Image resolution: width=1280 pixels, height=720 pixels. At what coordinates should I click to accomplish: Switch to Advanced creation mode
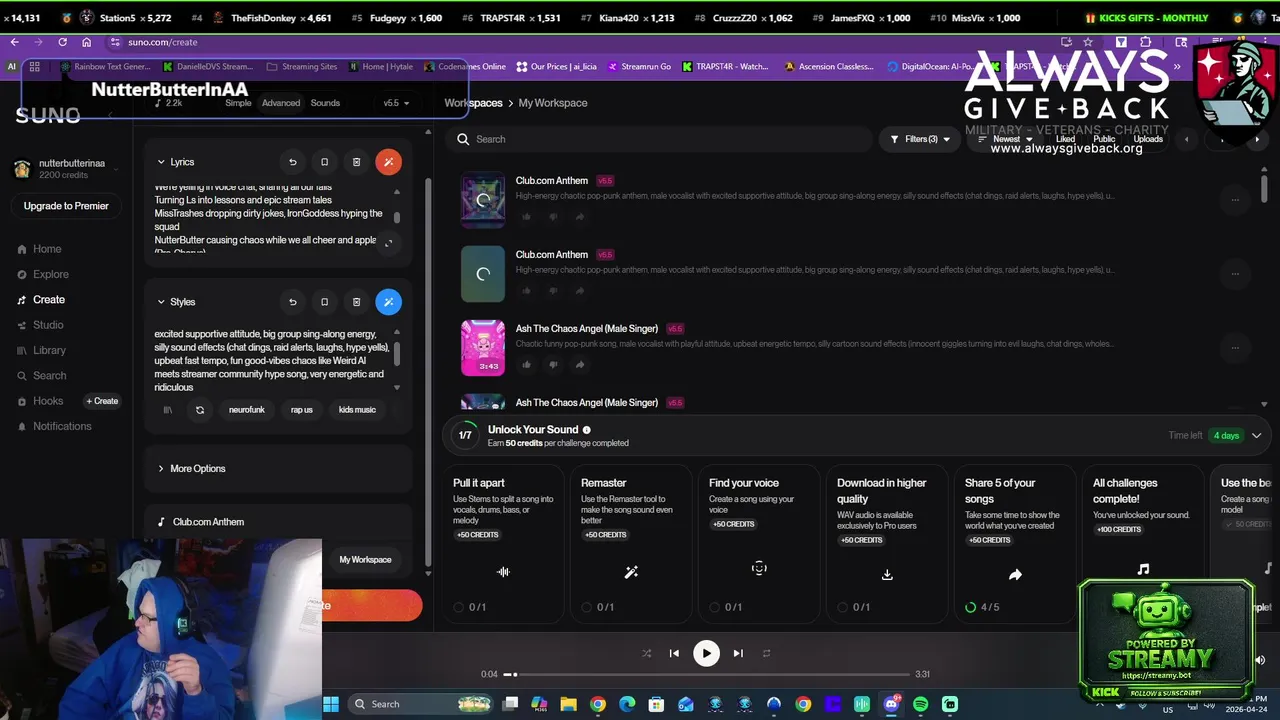(281, 103)
